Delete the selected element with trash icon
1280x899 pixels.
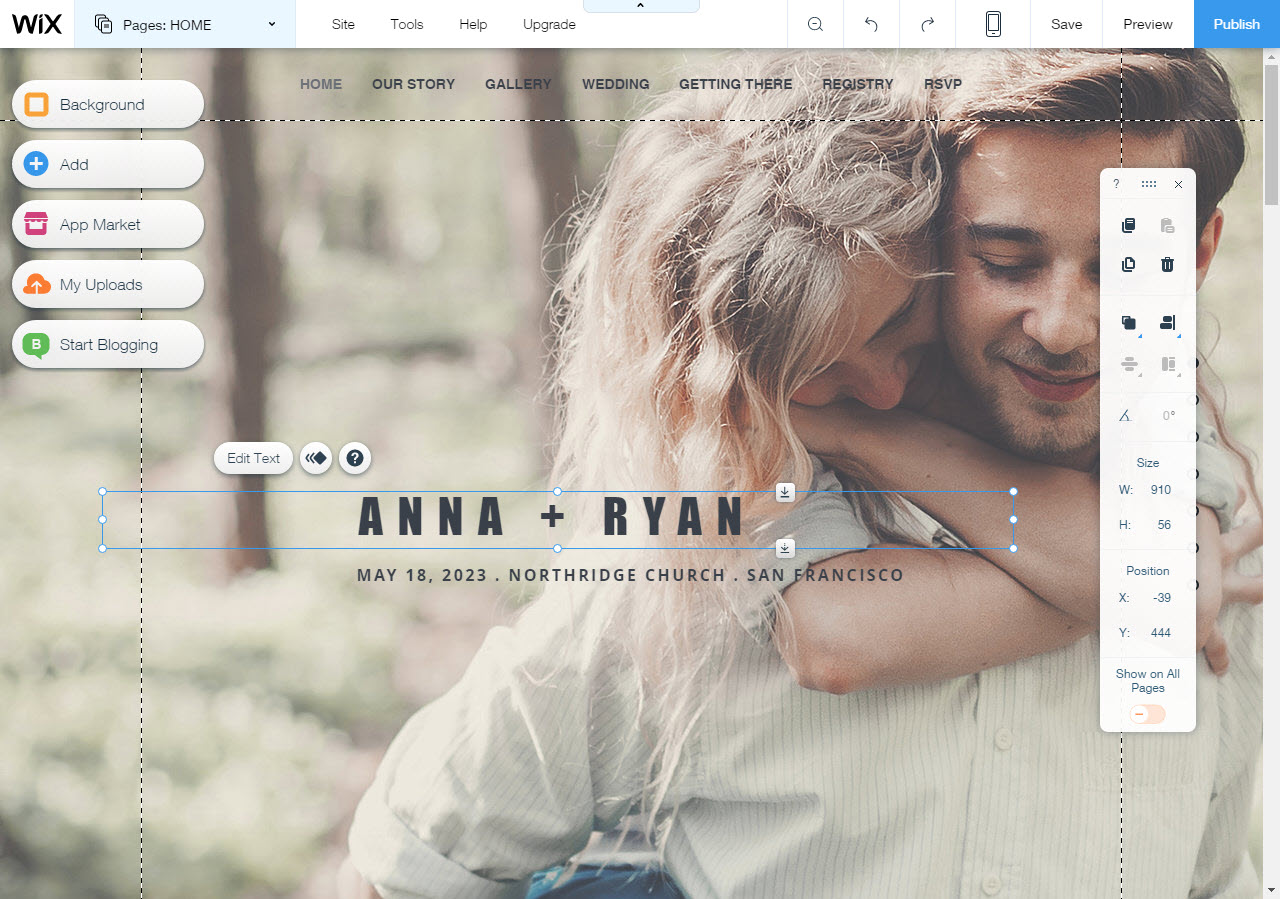pyautogui.click(x=1167, y=265)
